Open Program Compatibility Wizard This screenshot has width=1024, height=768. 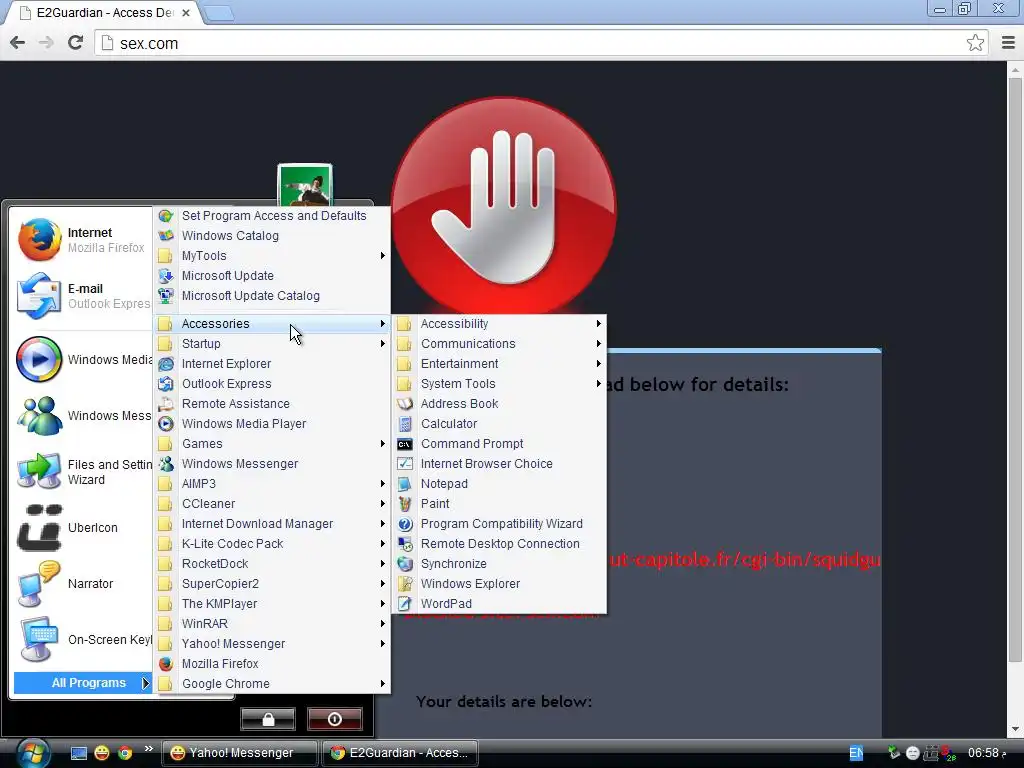[x=499, y=524]
